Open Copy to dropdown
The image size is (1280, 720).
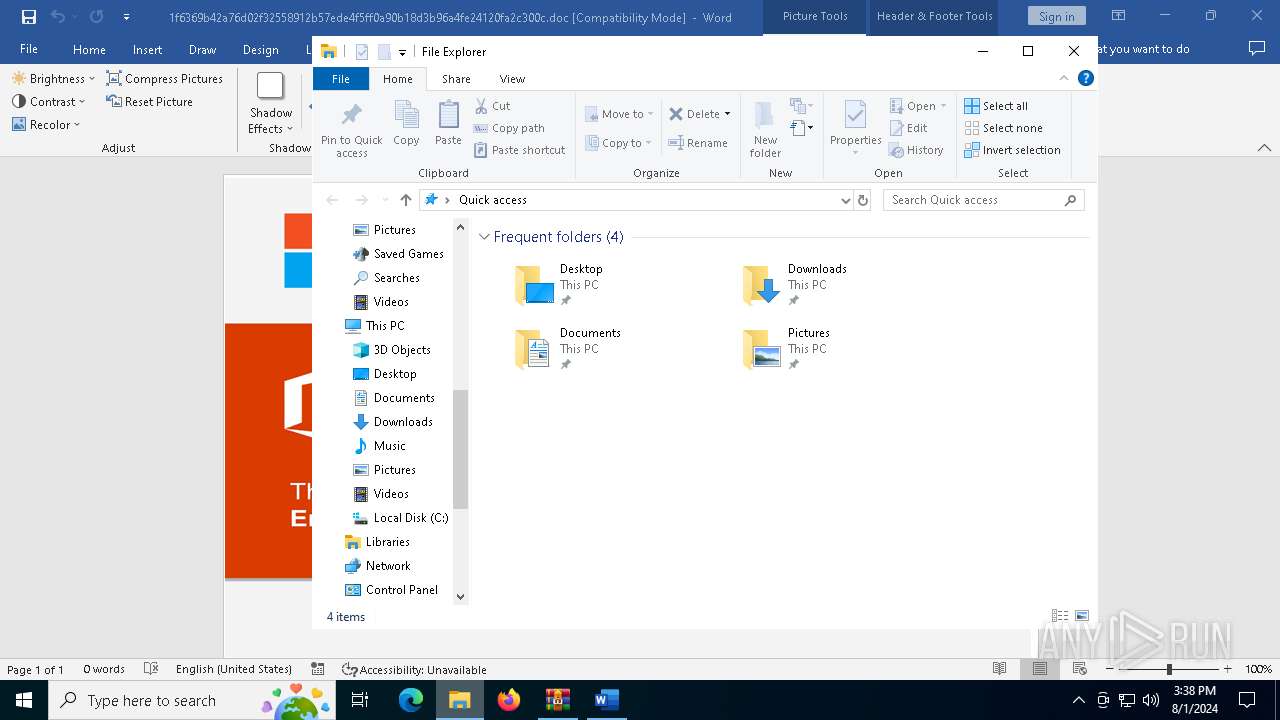coord(619,143)
